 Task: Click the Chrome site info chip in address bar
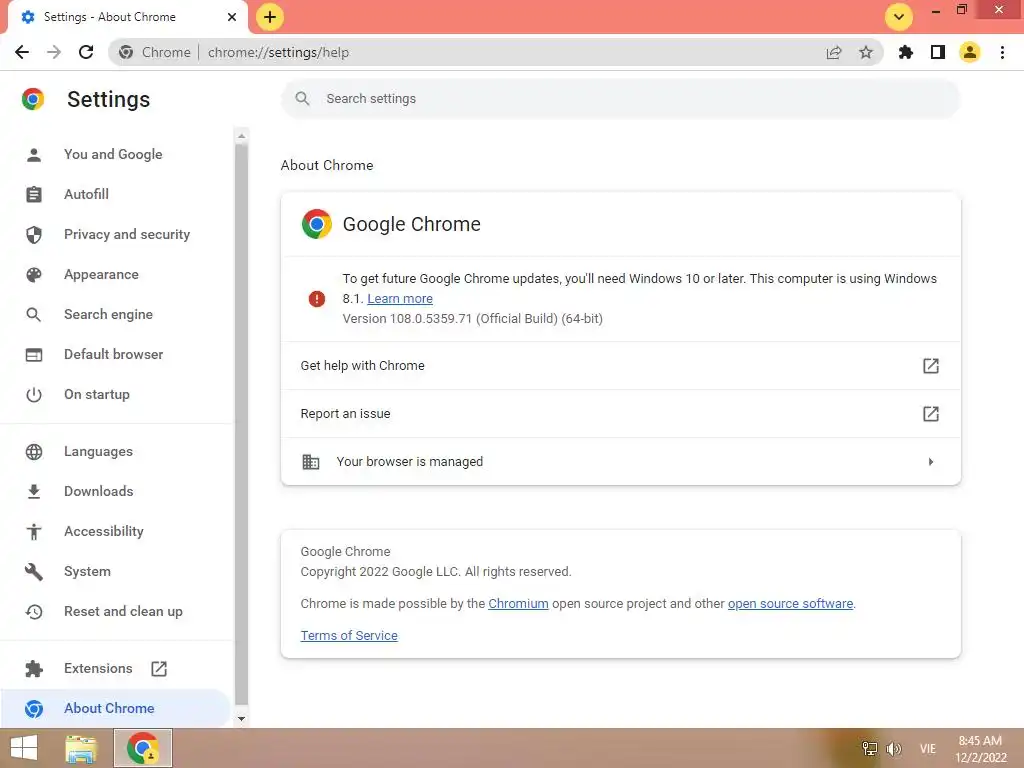click(x=155, y=52)
